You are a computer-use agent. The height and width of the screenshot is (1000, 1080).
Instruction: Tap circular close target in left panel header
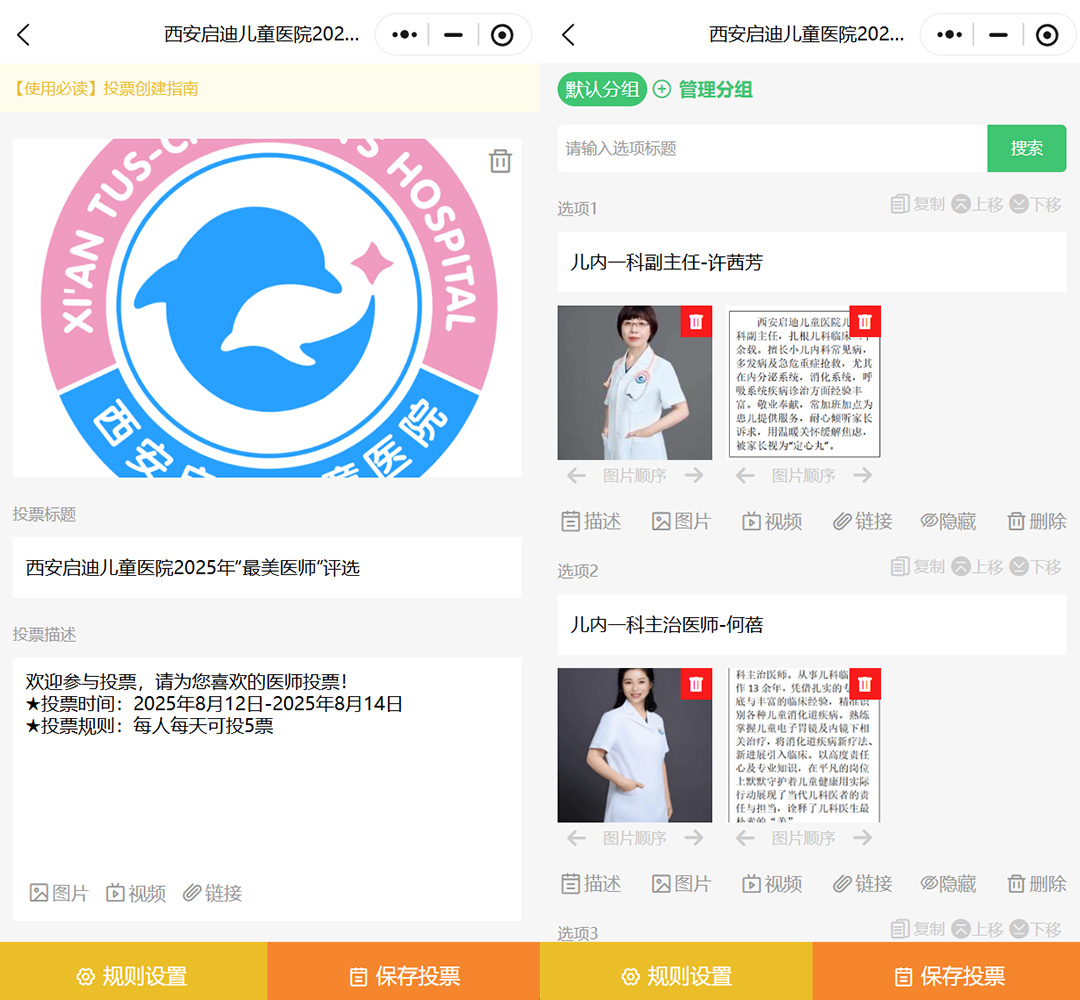(502, 34)
